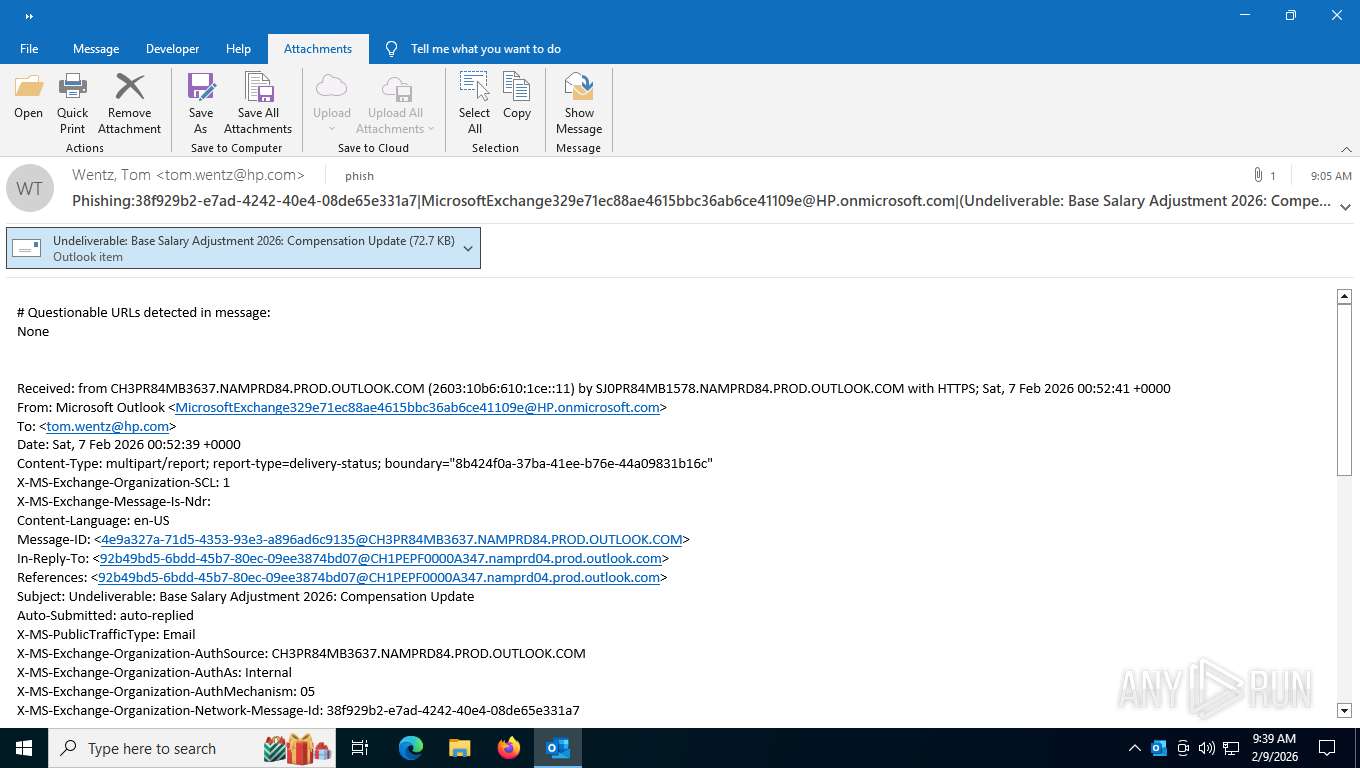Screen dimensions: 1360x768
Task: Open File Explorer from taskbar
Action: pyautogui.click(x=460, y=748)
